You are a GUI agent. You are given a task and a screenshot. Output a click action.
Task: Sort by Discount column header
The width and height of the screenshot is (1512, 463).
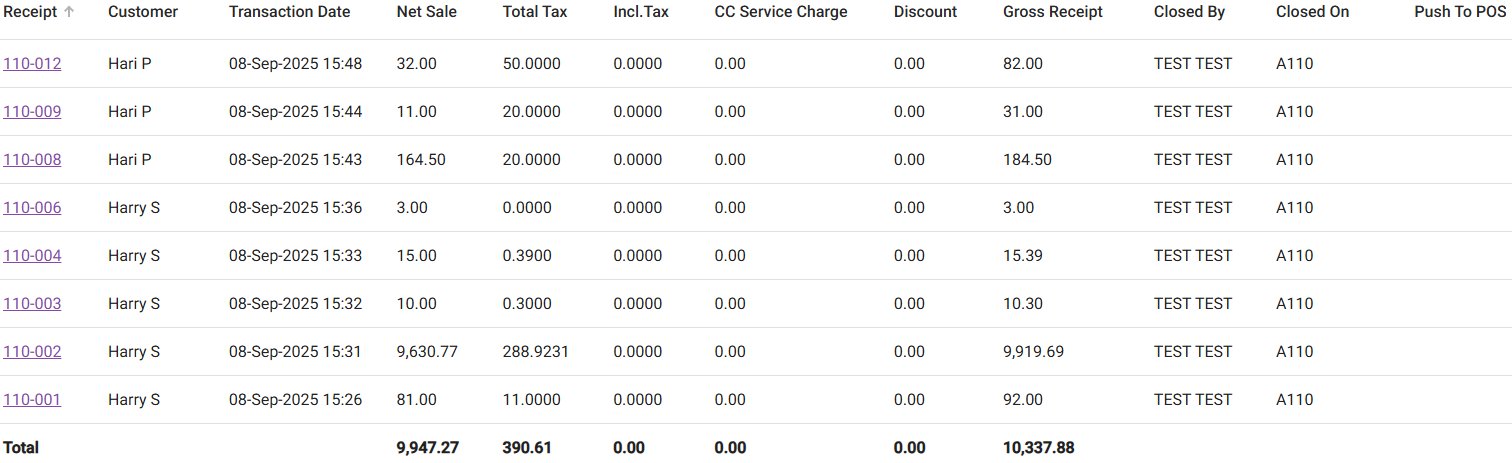925,12
